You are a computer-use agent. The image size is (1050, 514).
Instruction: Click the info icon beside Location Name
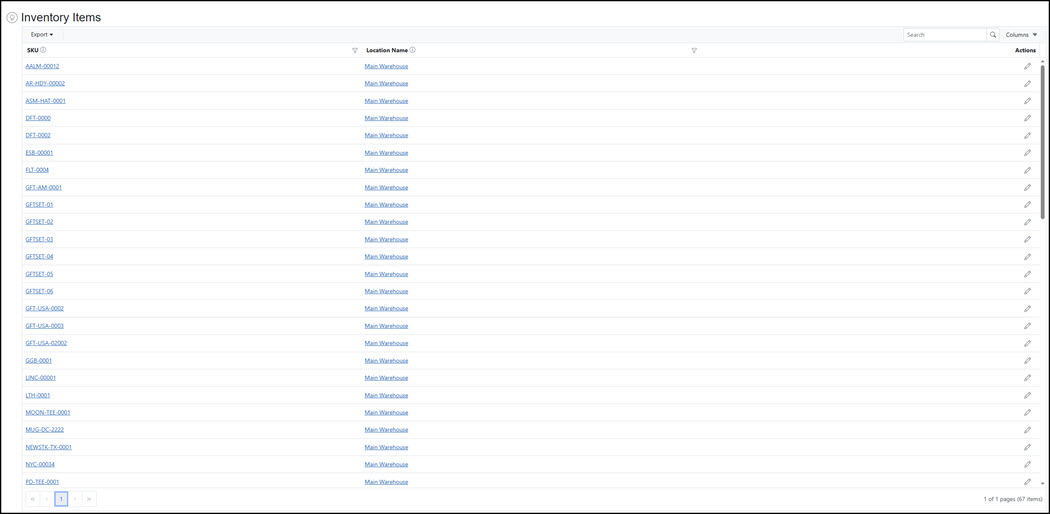413,50
